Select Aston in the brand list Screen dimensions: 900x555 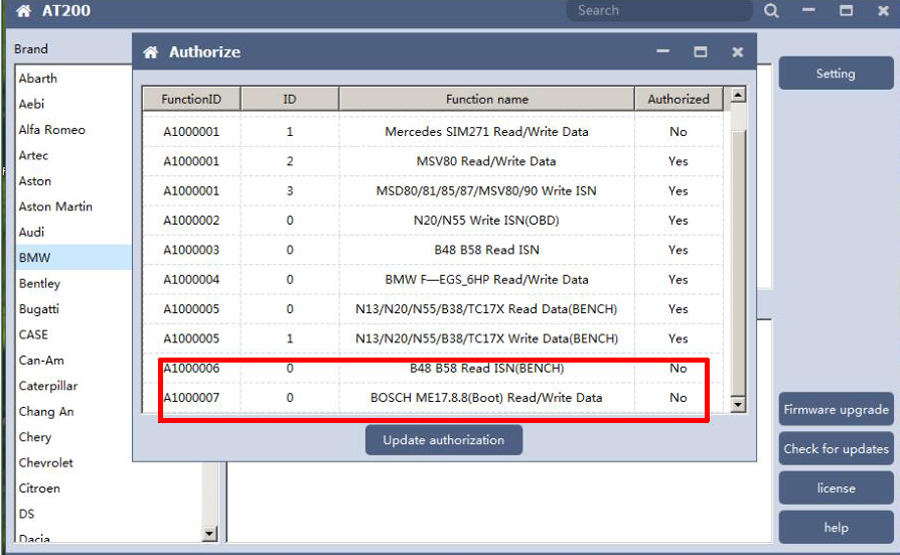tap(34, 181)
